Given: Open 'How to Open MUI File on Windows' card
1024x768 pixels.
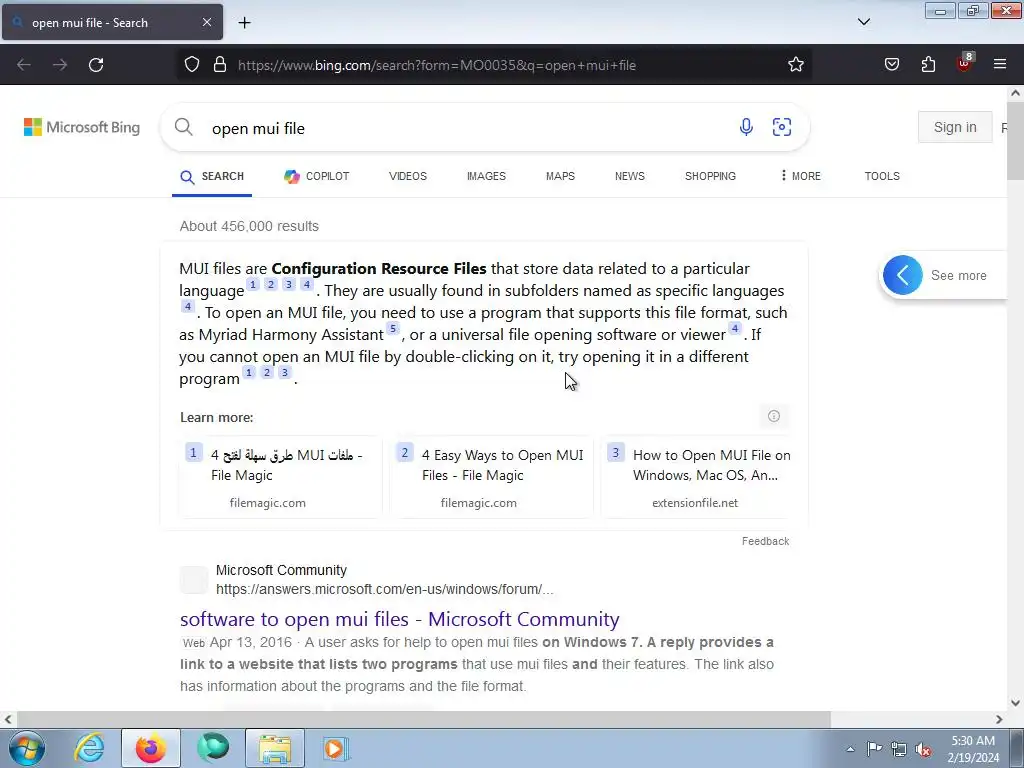Looking at the screenshot, I should [696, 477].
